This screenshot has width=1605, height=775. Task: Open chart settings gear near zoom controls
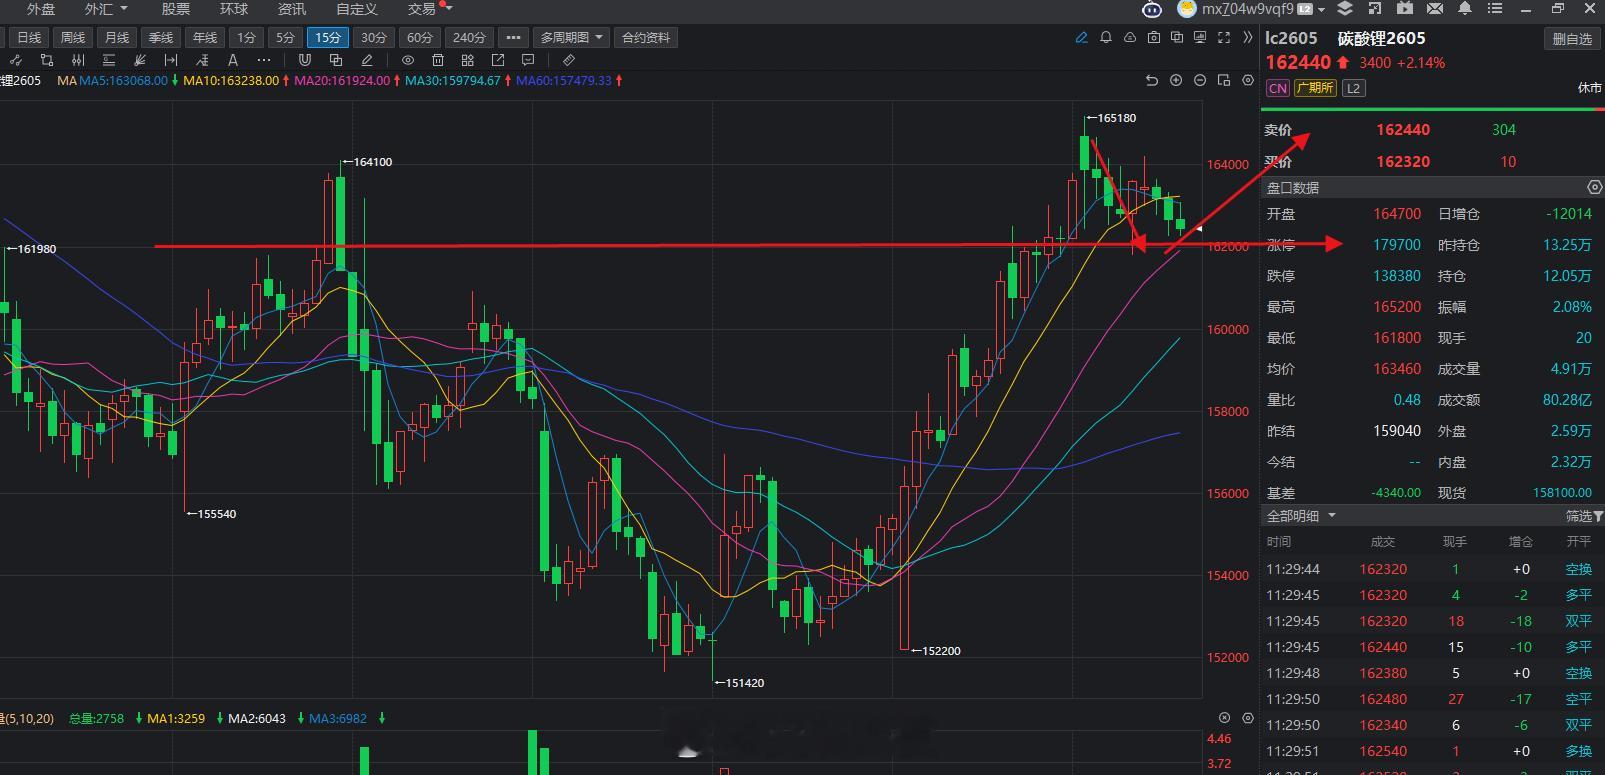pyautogui.click(x=1248, y=80)
